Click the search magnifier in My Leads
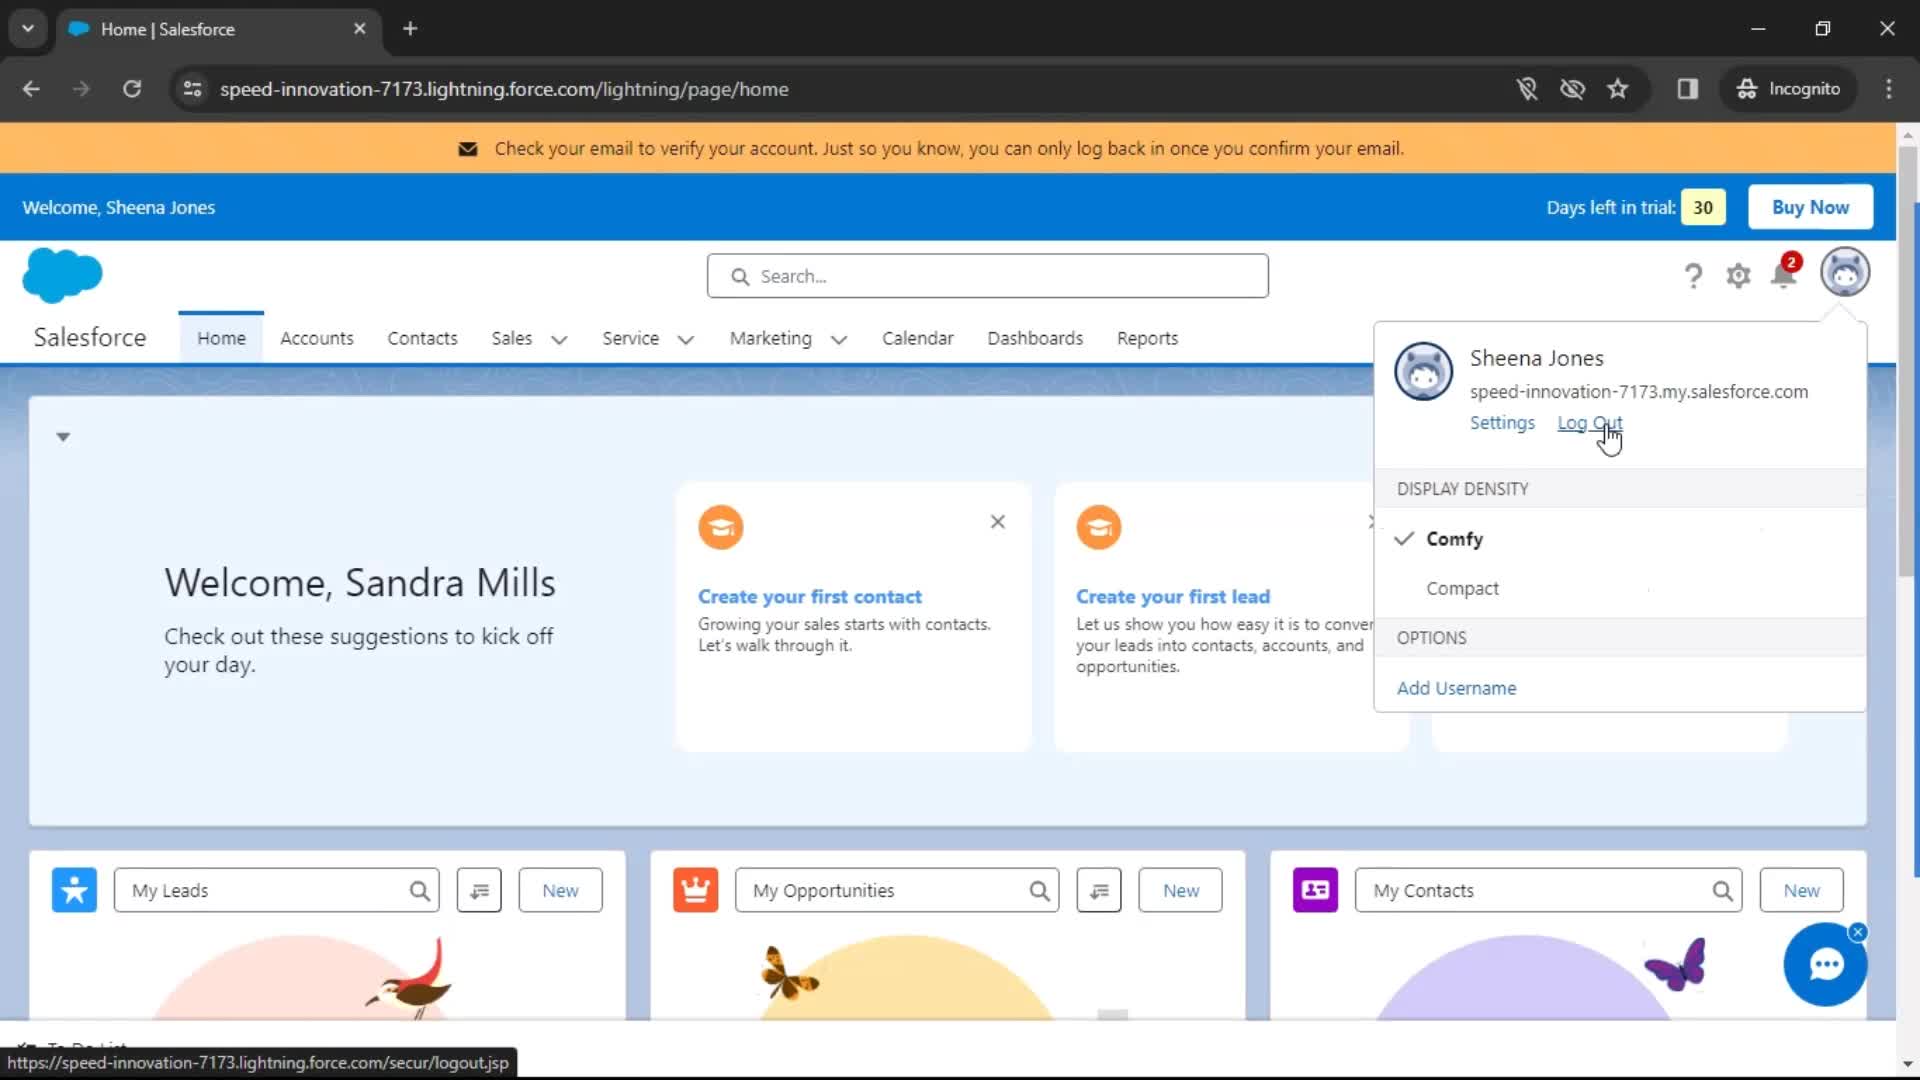The height and width of the screenshot is (1080, 1920). click(420, 891)
